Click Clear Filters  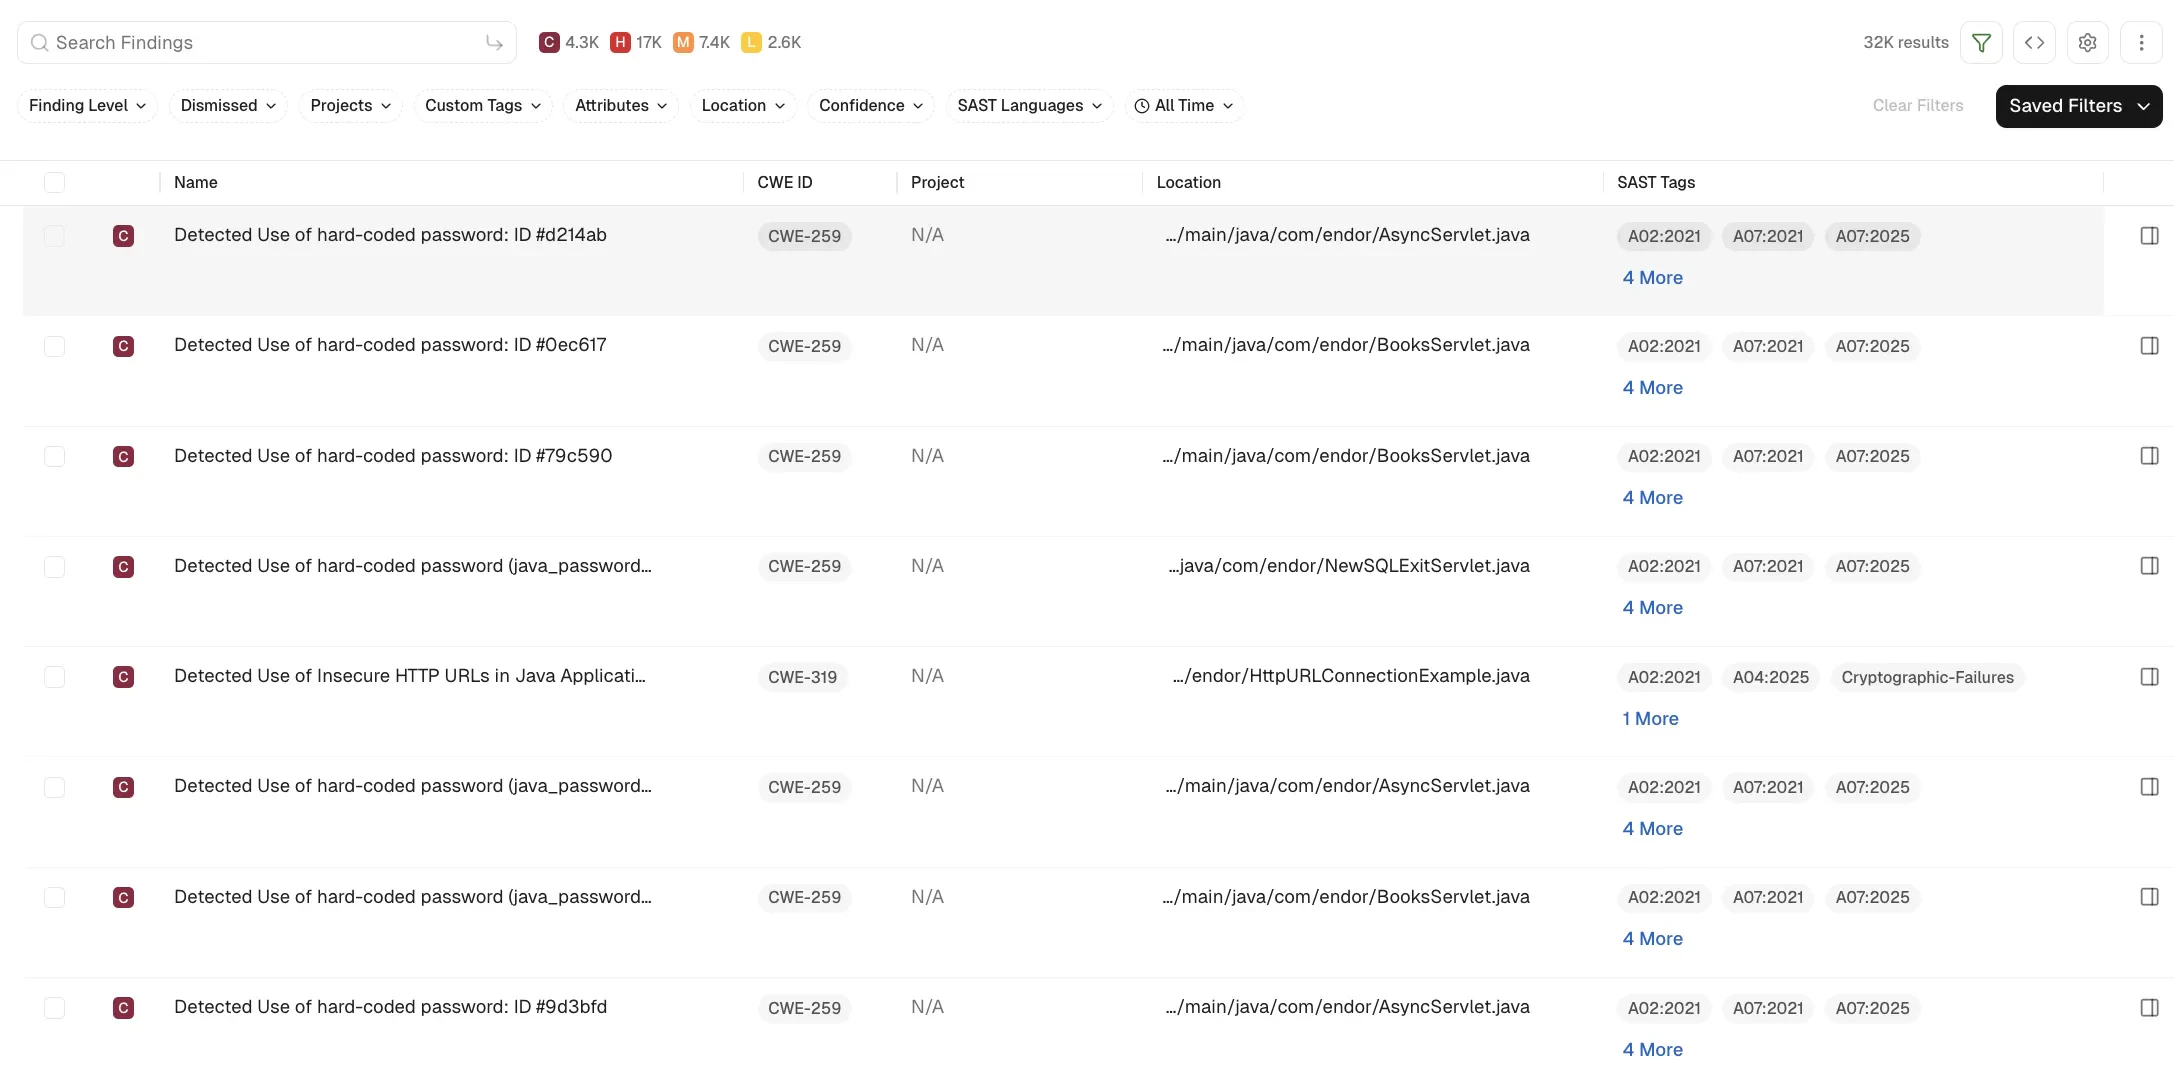(1918, 105)
